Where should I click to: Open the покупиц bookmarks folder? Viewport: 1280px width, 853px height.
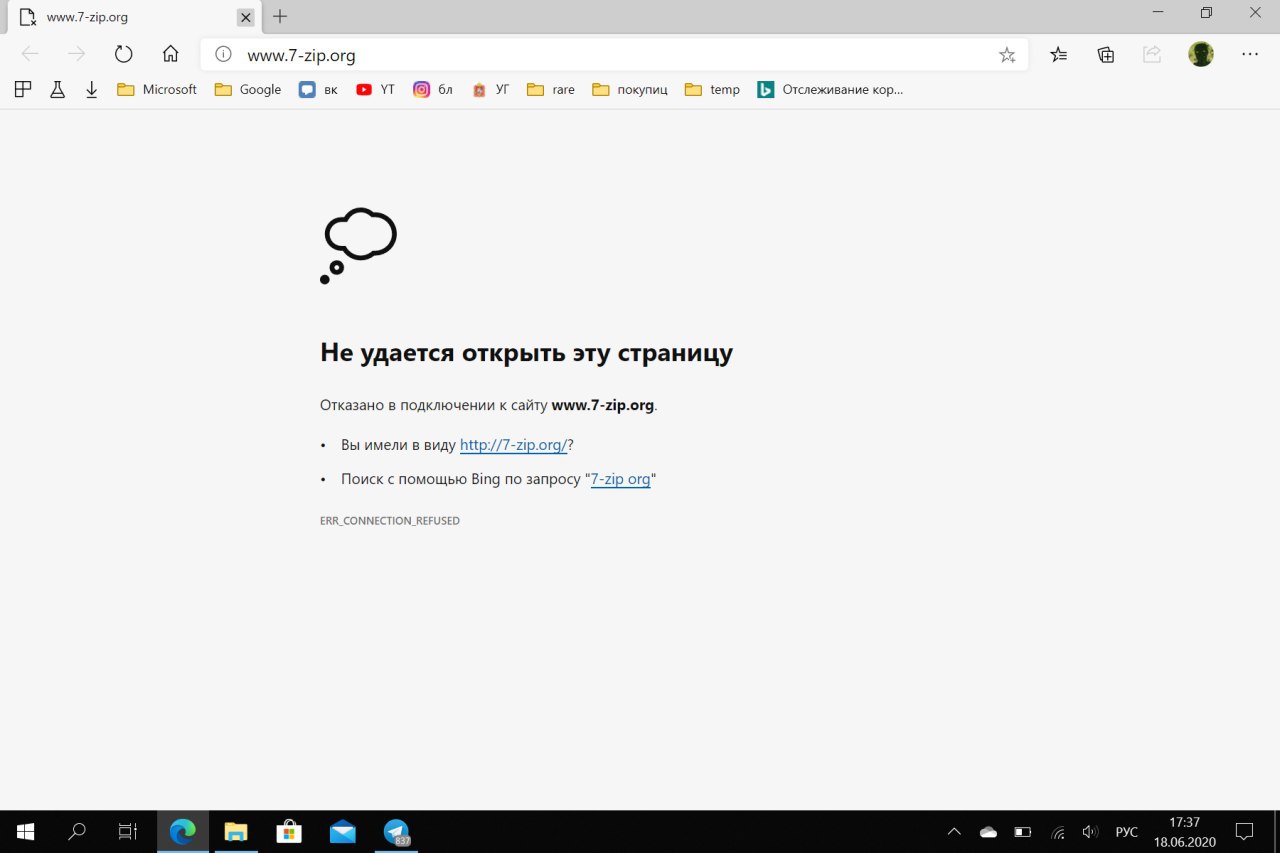pyautogui.click(x=630, y=89)
